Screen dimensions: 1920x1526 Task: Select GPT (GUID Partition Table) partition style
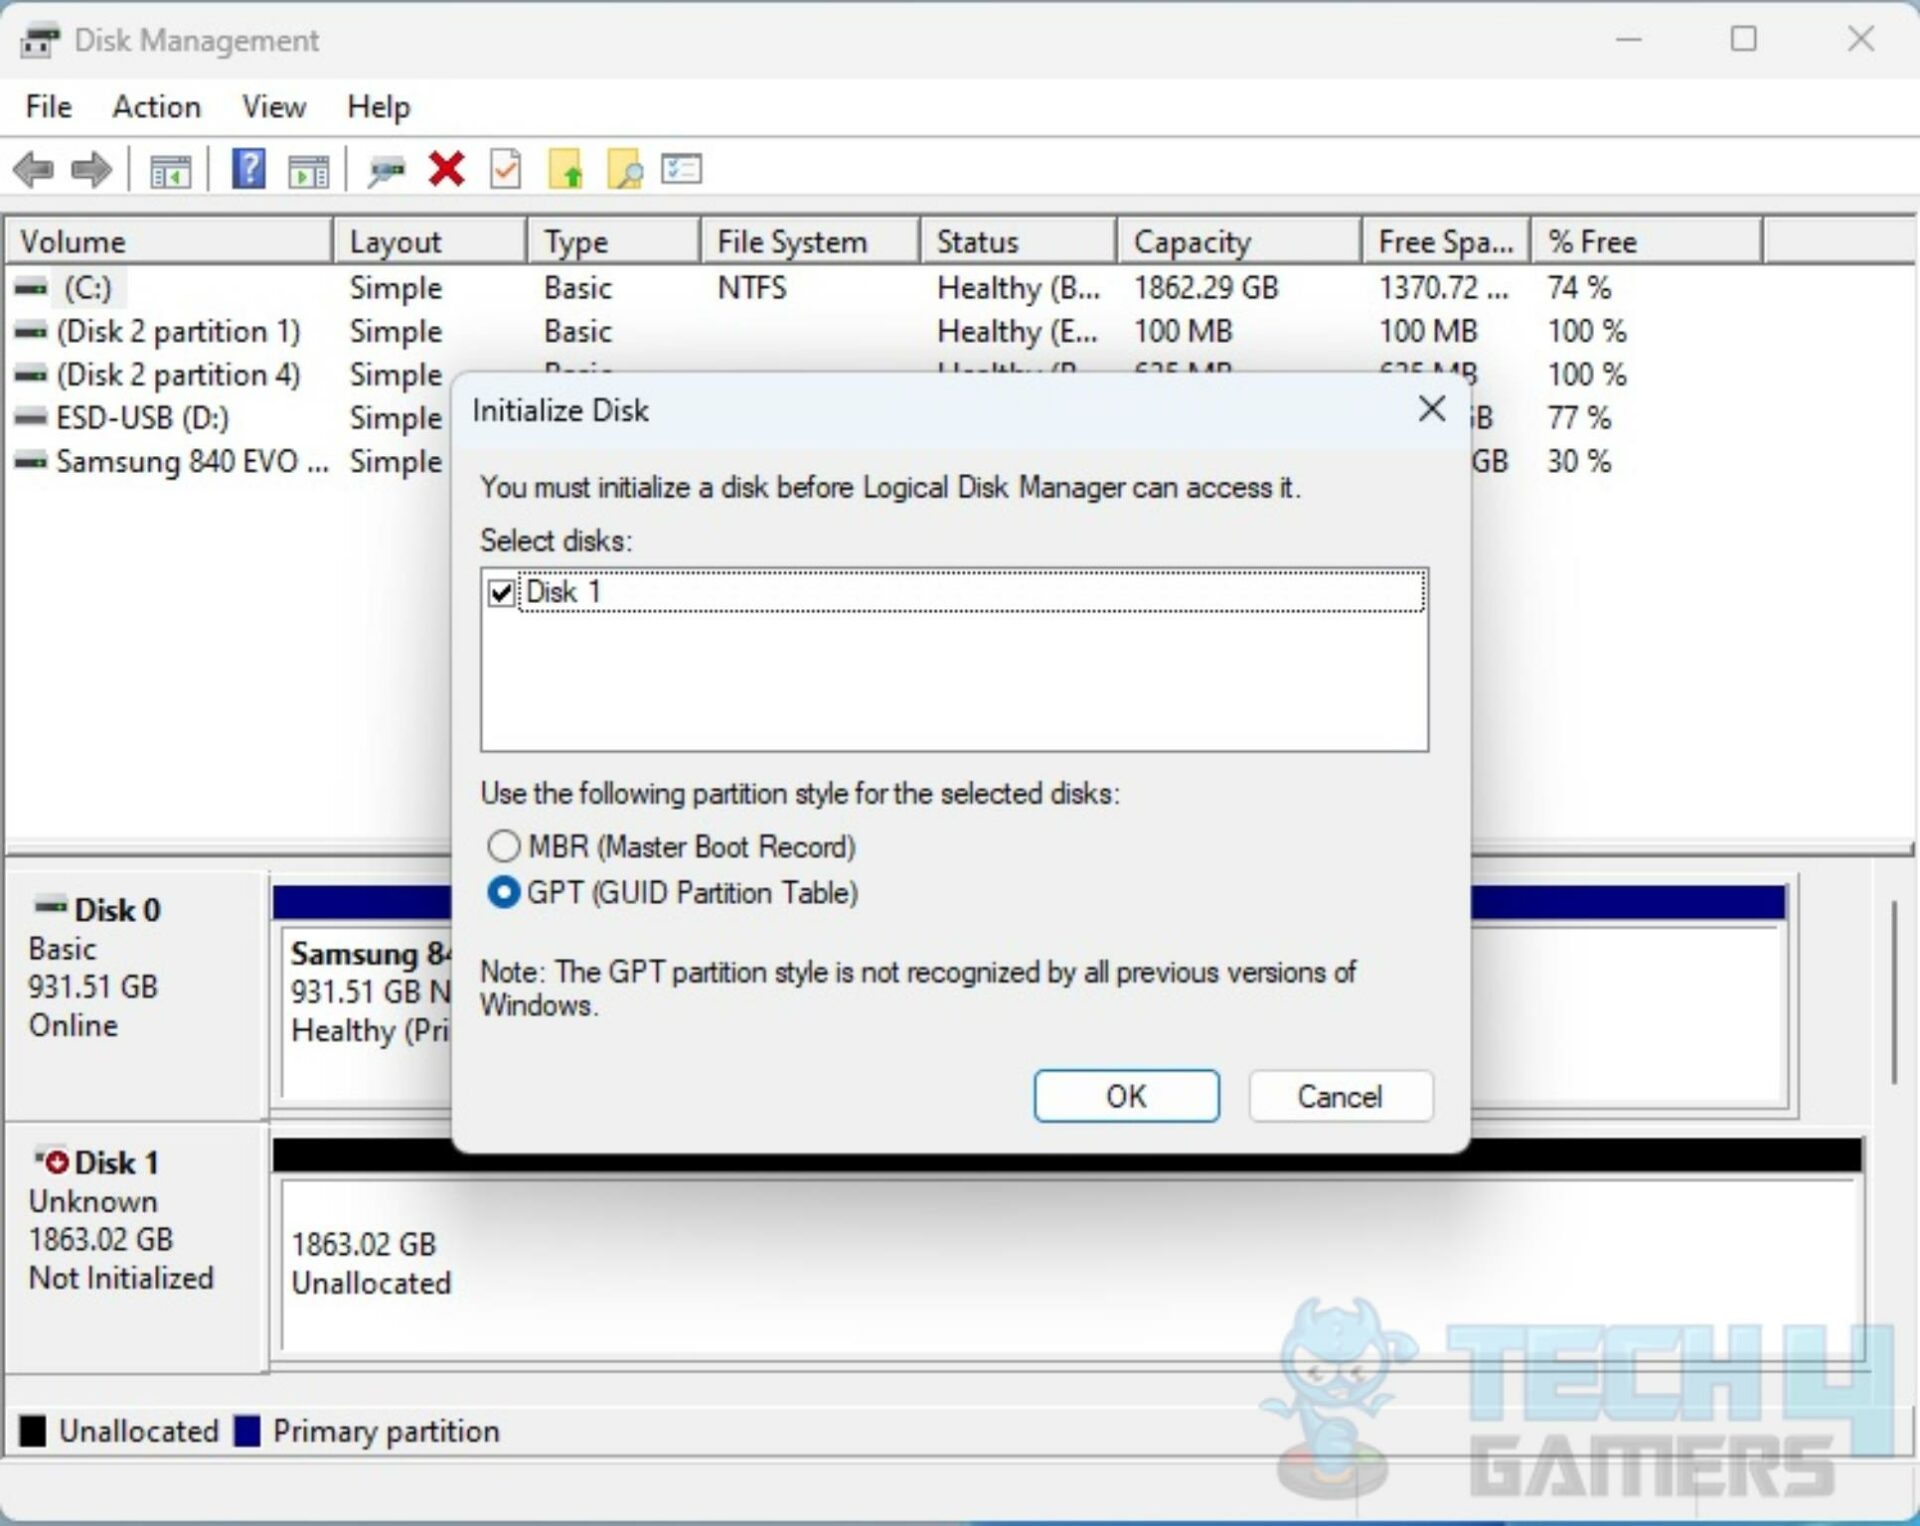coord(505,893)
